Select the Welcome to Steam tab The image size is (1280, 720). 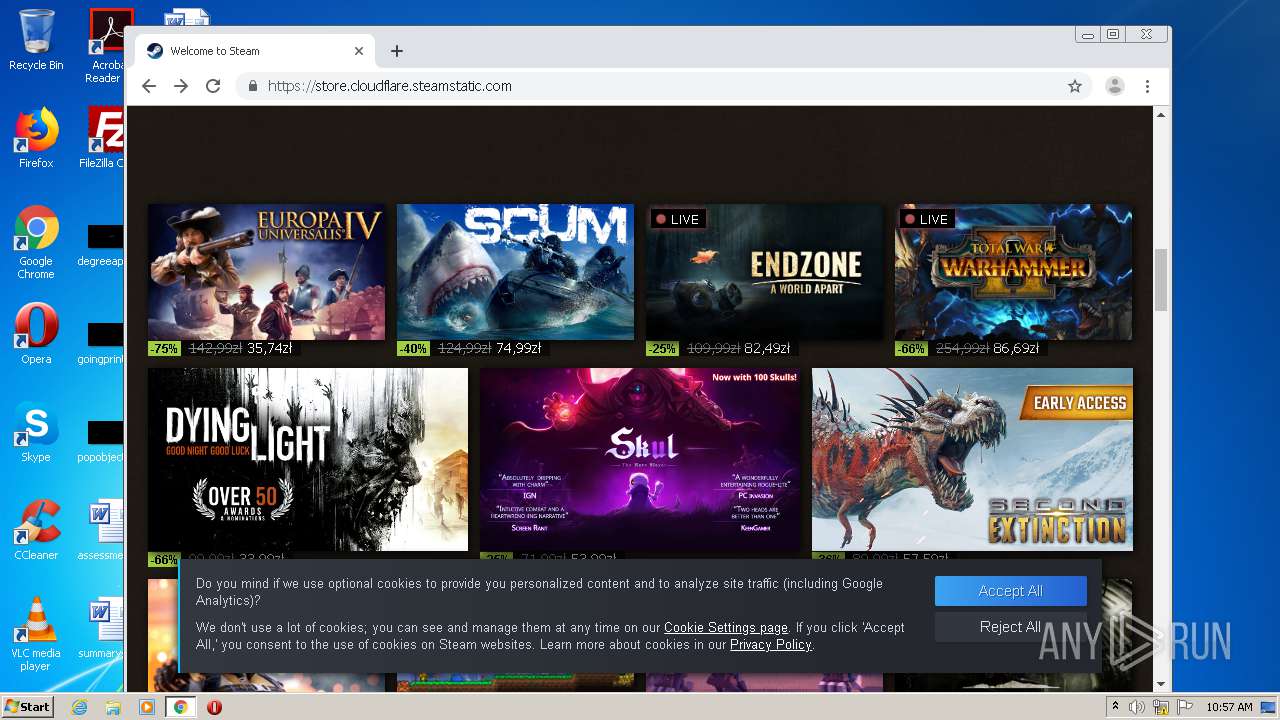coord(255,51)
